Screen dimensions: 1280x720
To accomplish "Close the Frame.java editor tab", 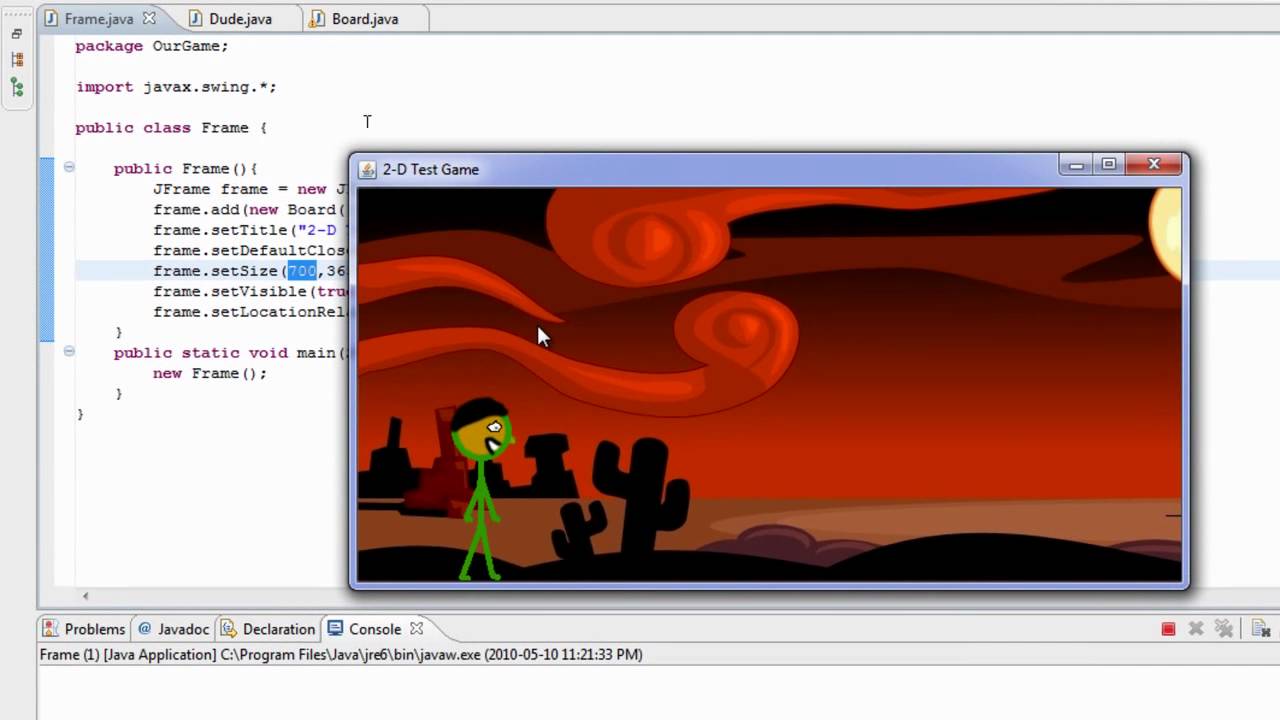I will click(149, 19).
